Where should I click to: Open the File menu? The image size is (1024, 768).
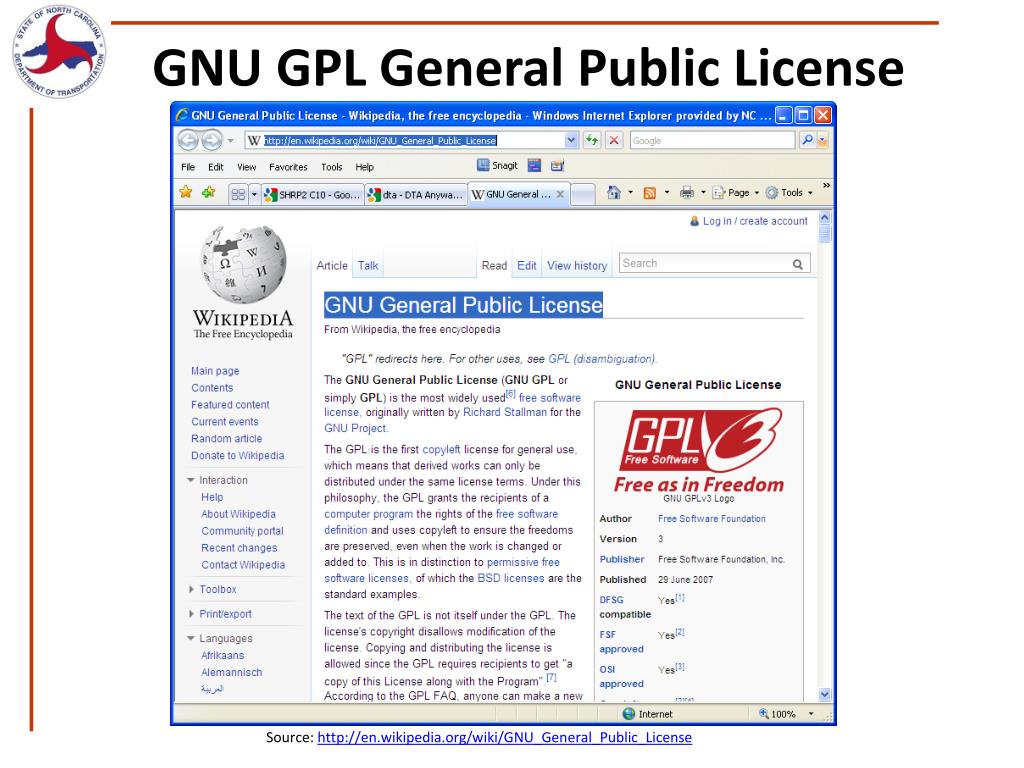[188, 167]
